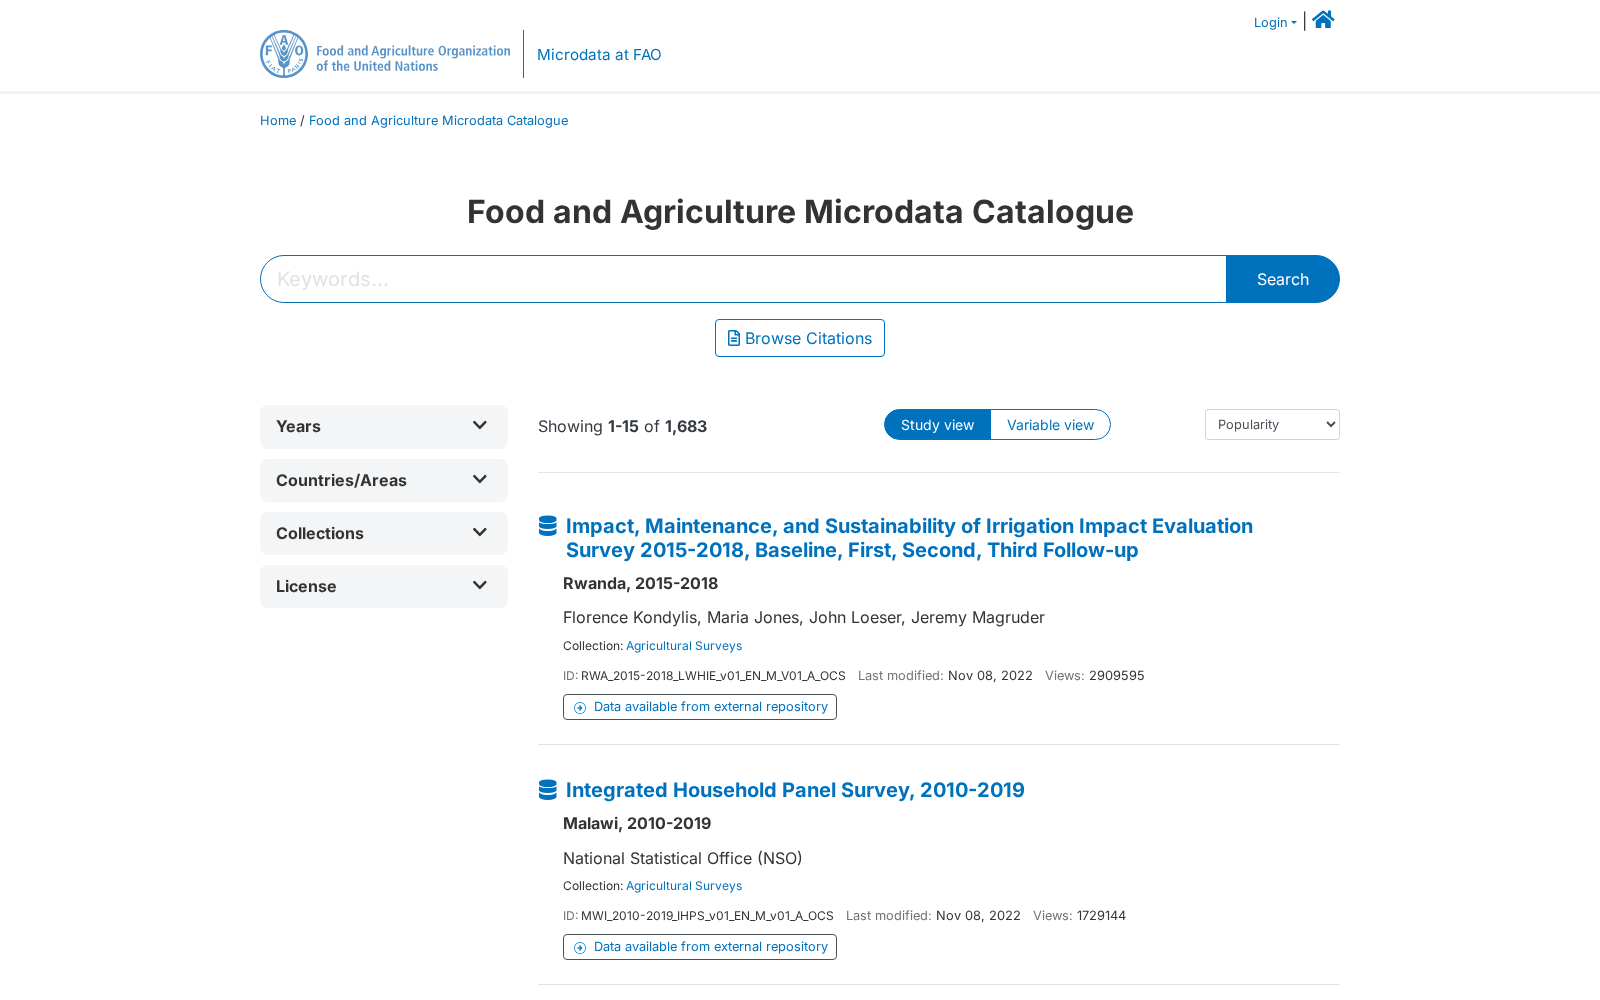The width and height of the screenshot is (1600, 1000).
Task: Click document icon on Browse Citations button
Action: pos(734,338)
